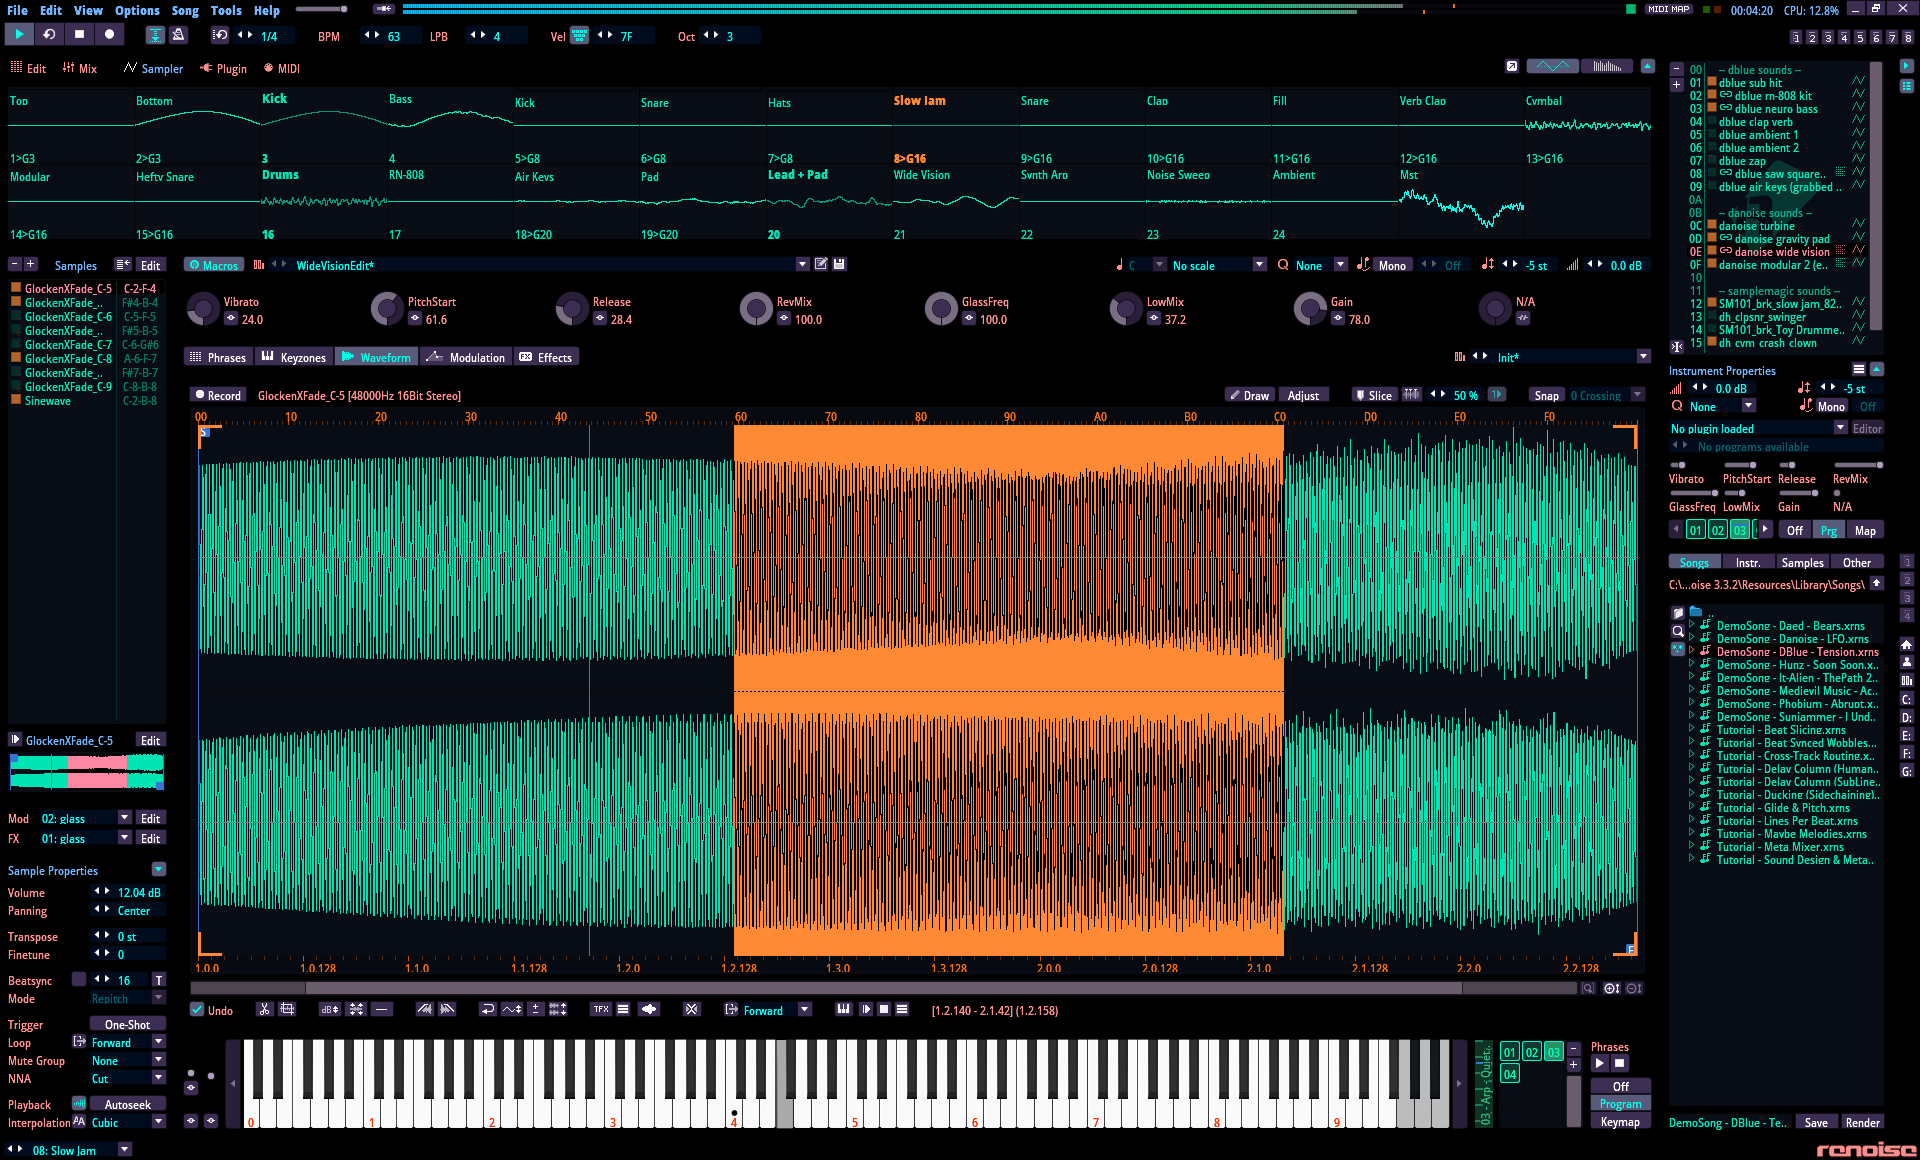Toggle Draw mode for the waveform
1920x1160 pixels.
coord(1249,395)
